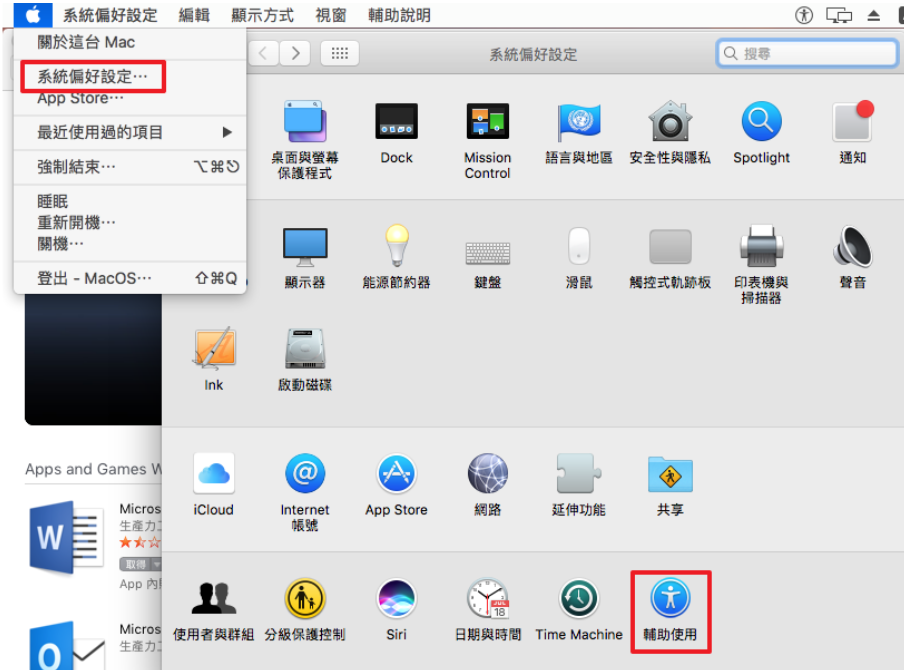Open Outlook app icon in App Store window
This screenshot has width=904, height=670.
(x=67, y=646)
